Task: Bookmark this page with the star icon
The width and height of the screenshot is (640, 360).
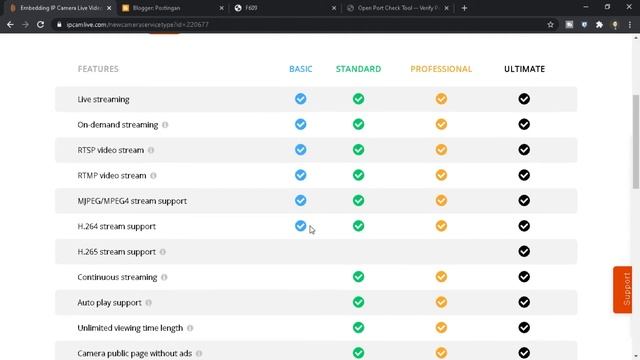Action: [550, 24]
